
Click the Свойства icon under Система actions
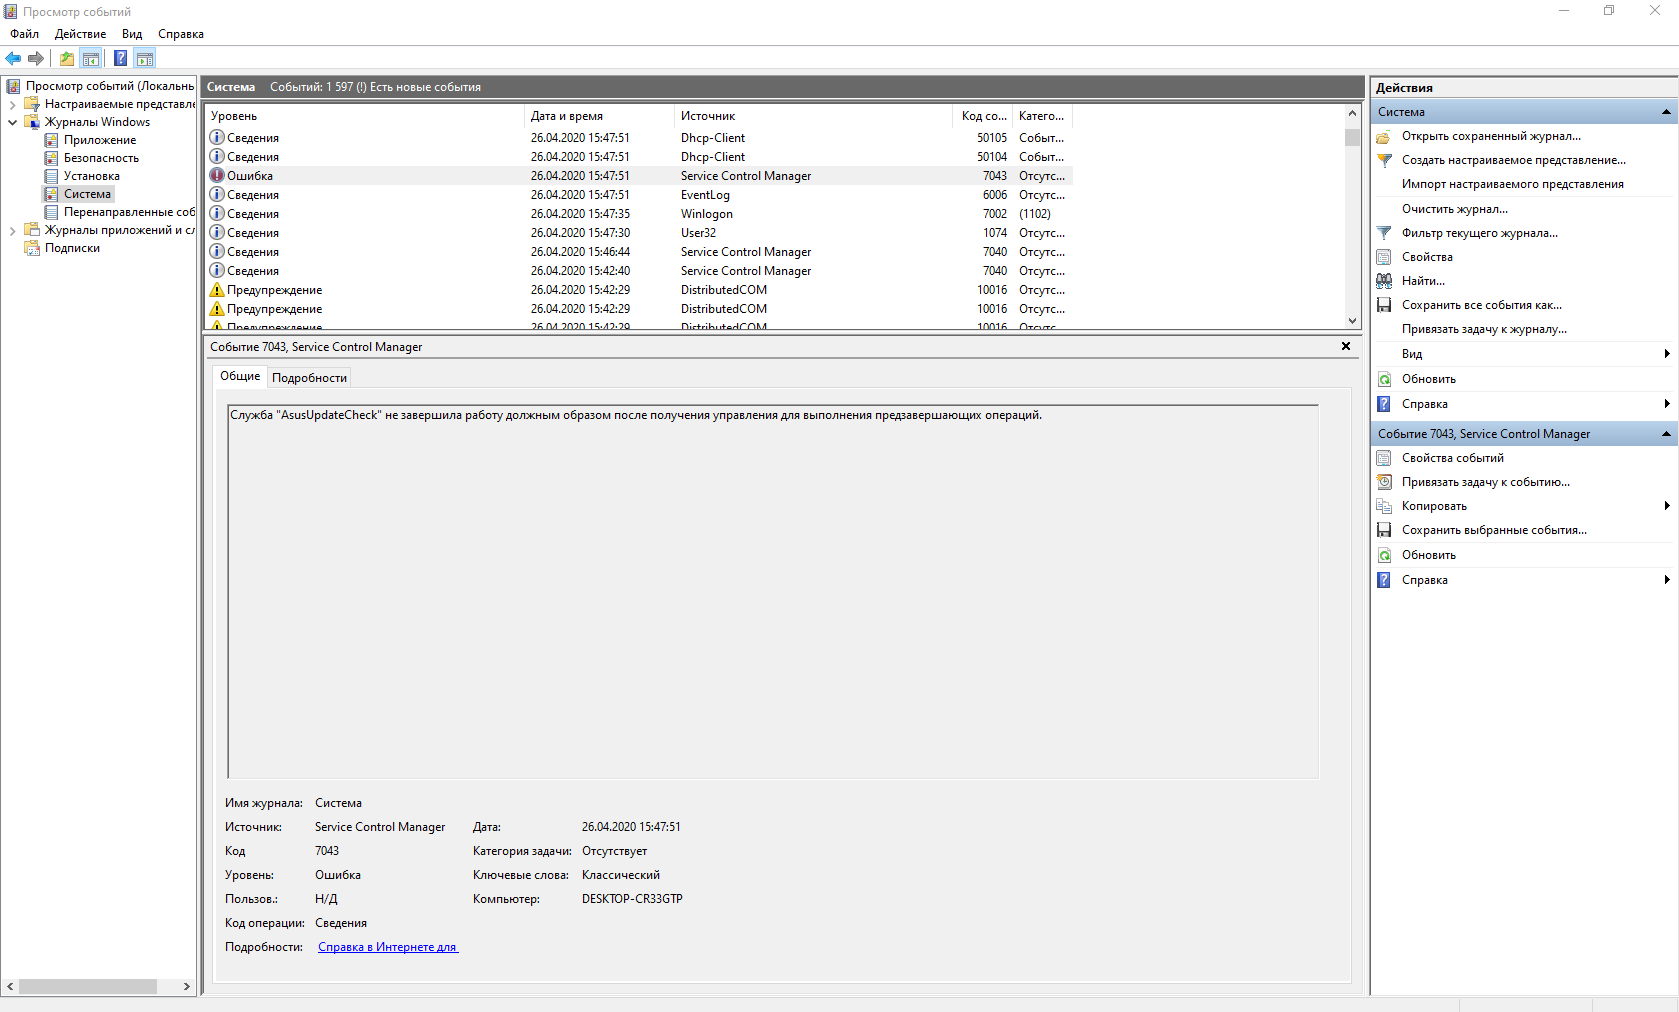tap(1384, 257)
